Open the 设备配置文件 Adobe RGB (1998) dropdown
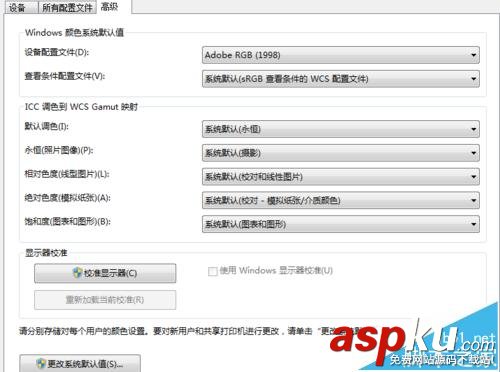 pyautogui.click(x=341, y=55)
